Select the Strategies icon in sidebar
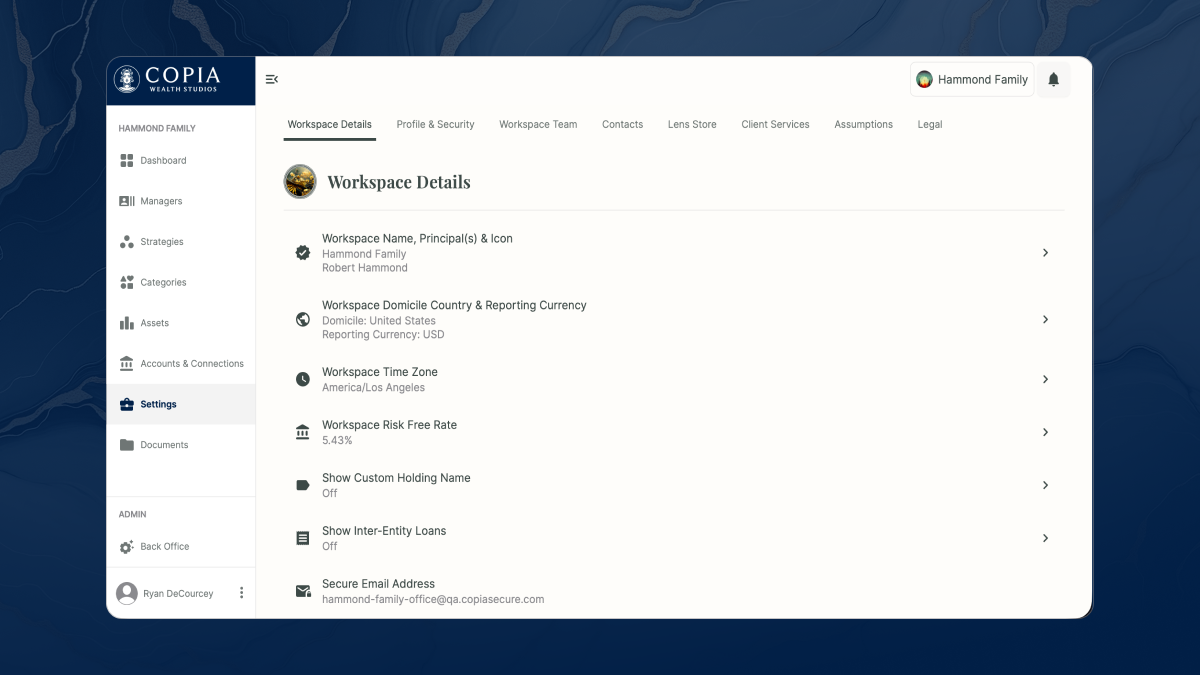1200x675 pixels. (x=127, y=242)
